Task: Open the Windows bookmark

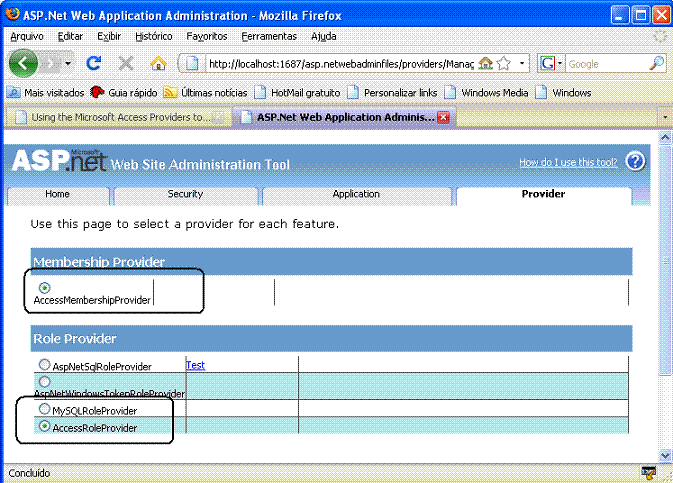Action: tap(563, 93)
